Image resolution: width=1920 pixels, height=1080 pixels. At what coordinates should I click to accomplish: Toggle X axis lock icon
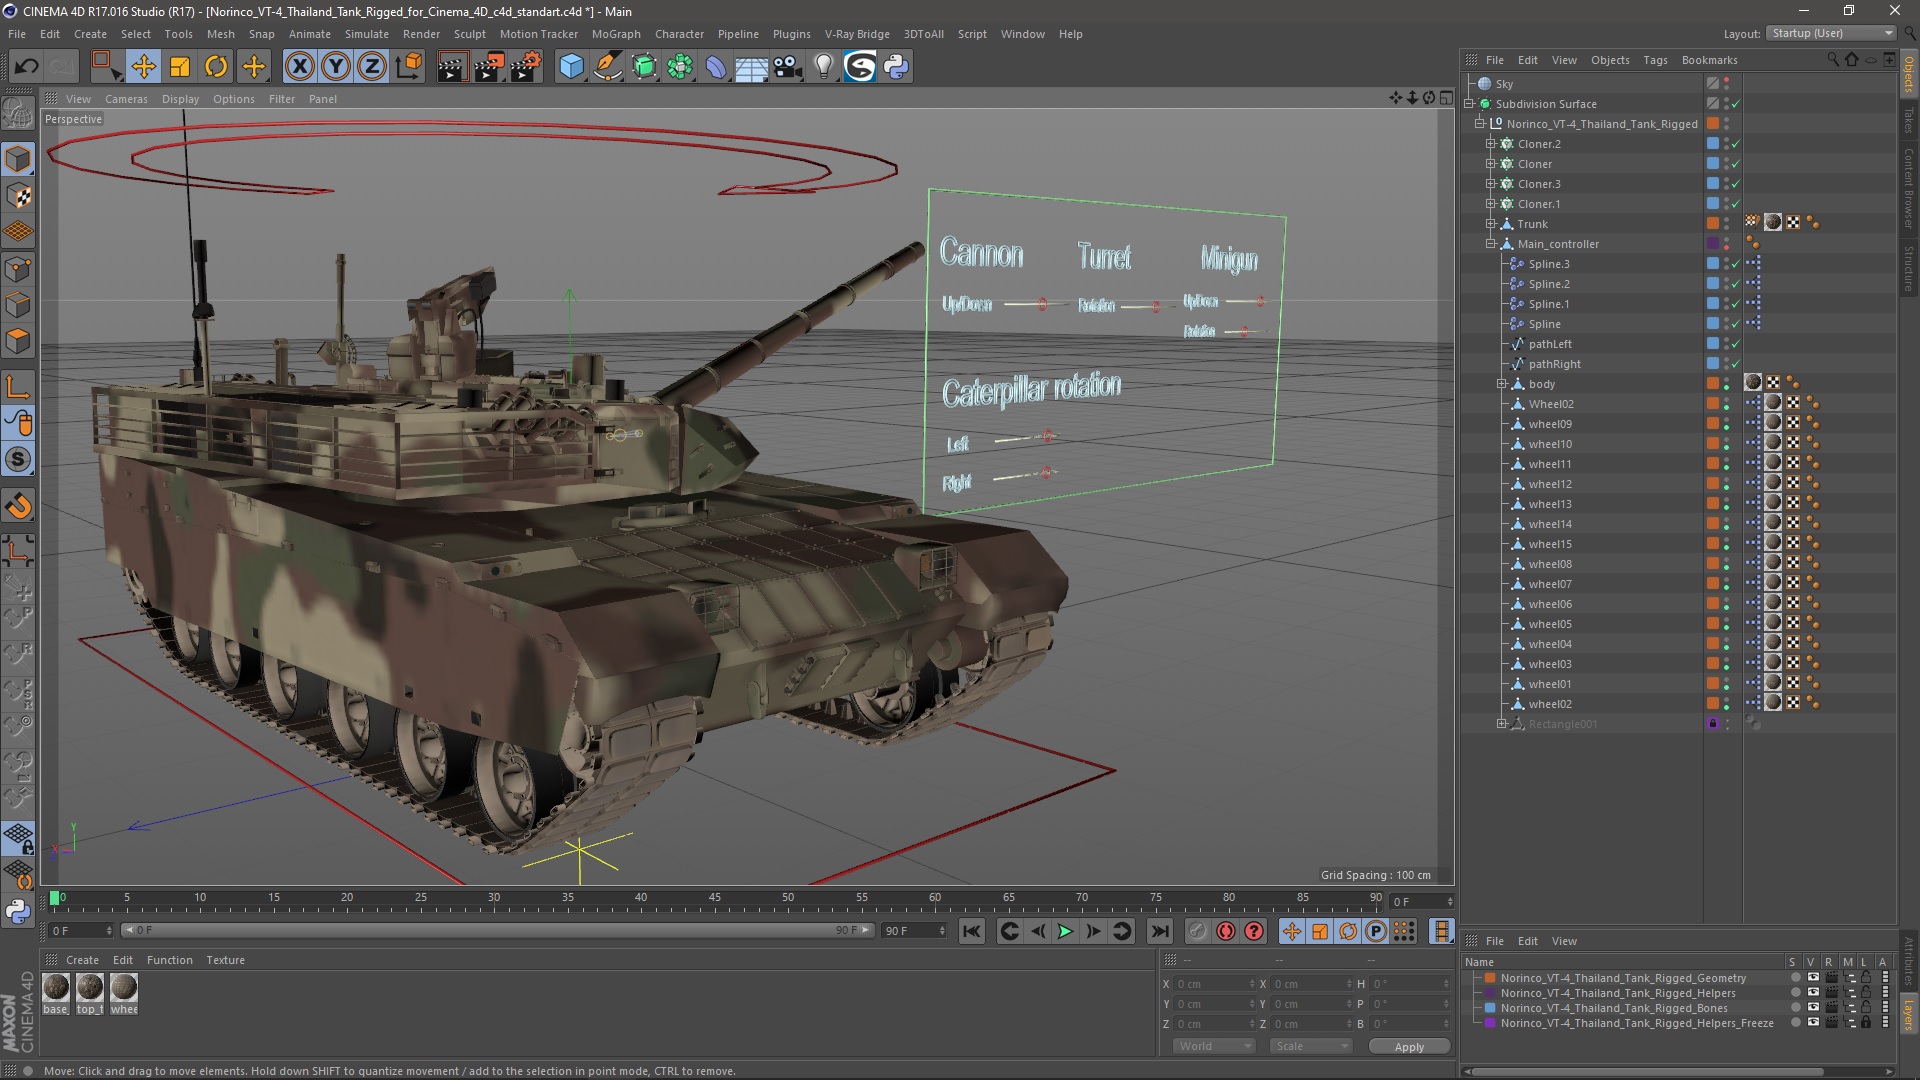[299, 67]
